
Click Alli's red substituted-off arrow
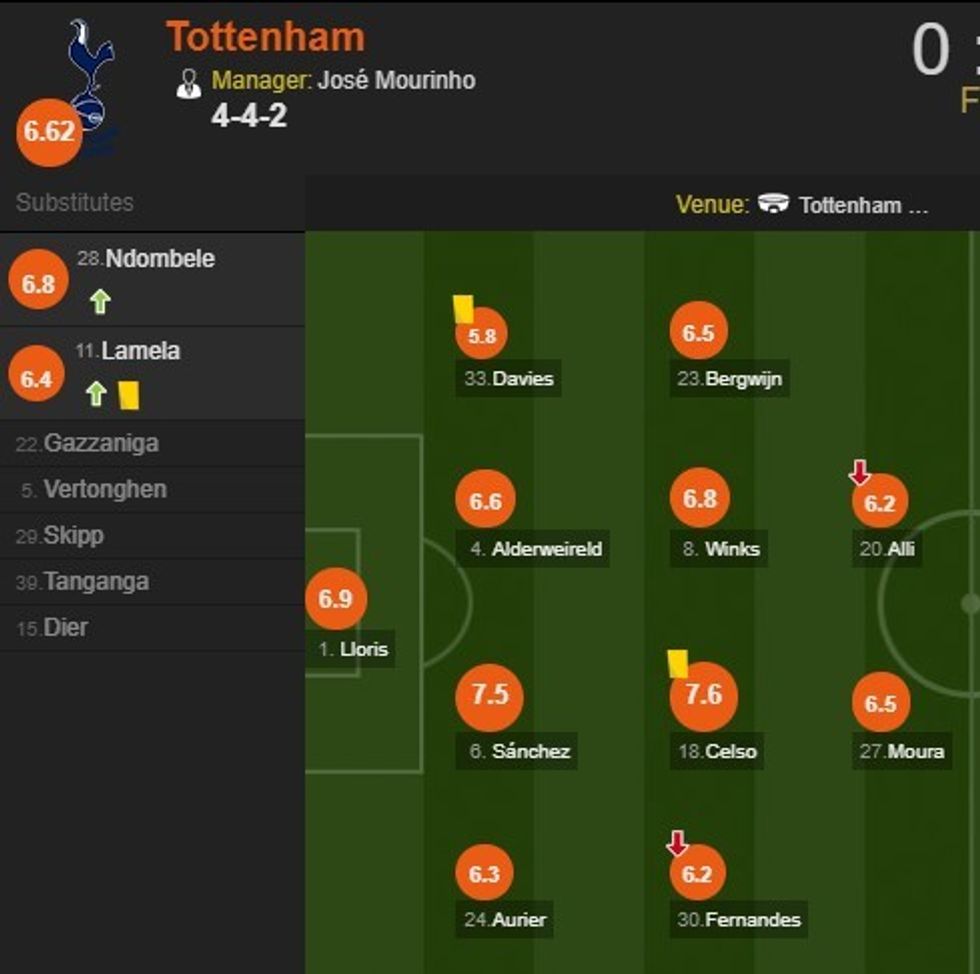[859, 472]
